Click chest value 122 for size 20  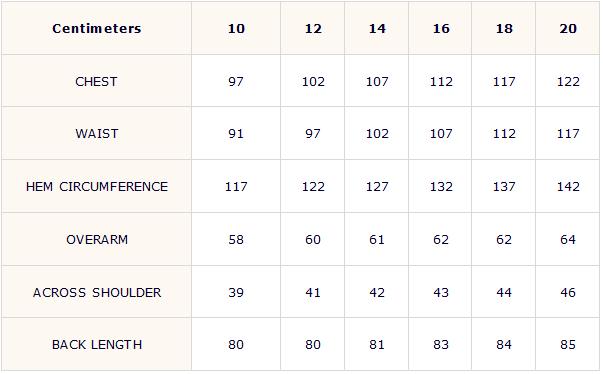pos(568,81)
